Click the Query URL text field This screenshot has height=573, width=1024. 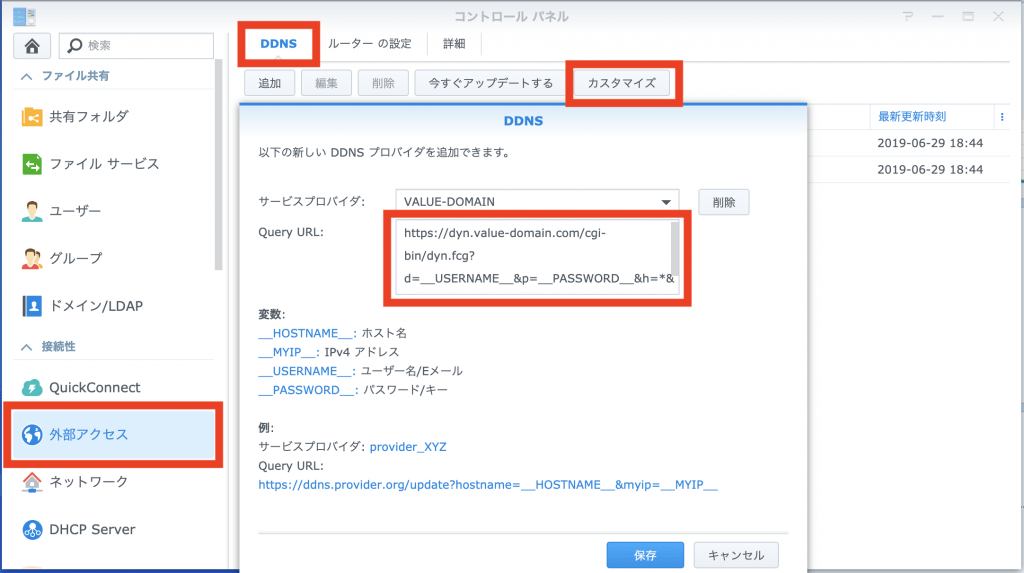pos(530,257)
